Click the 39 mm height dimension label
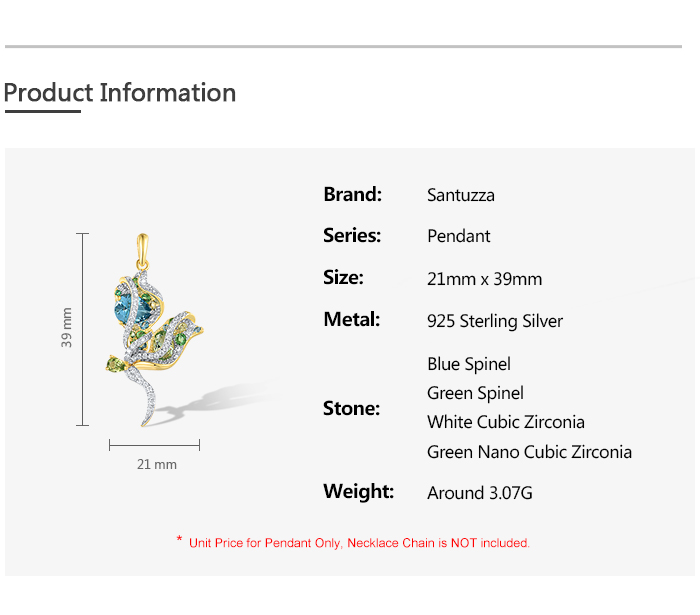The width and height of the screenshot is (700, 615). 67,327
